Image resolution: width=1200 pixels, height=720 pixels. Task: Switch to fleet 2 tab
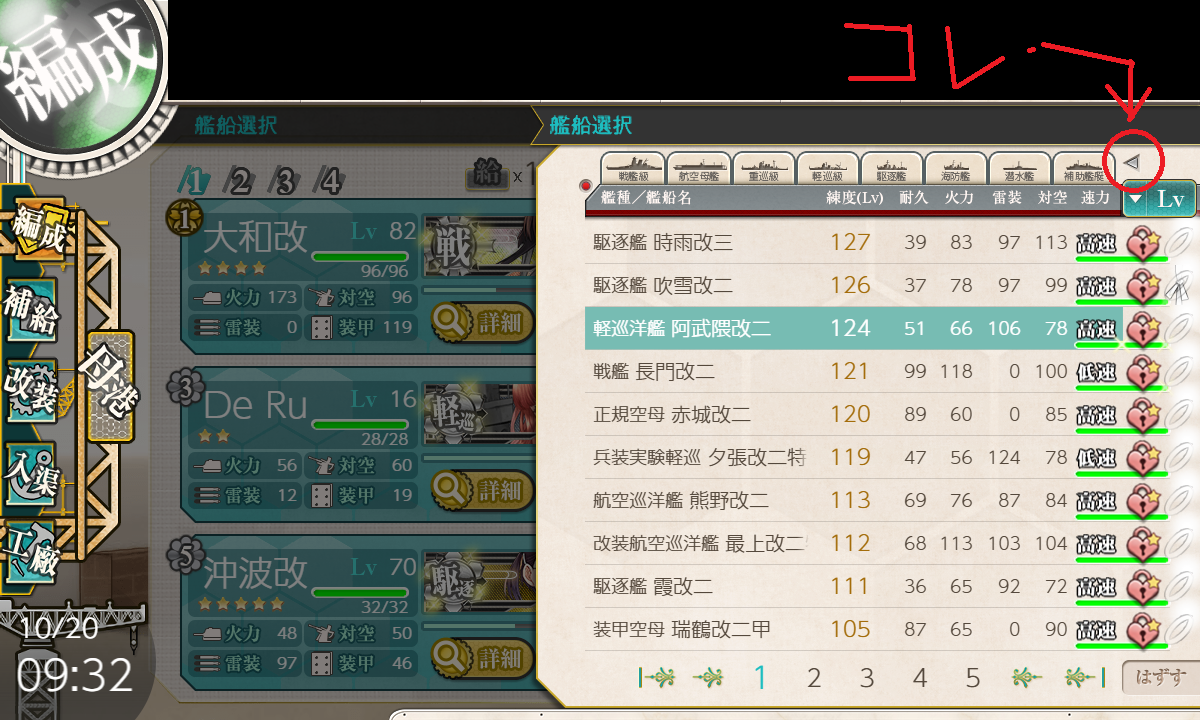coord(239,181)
